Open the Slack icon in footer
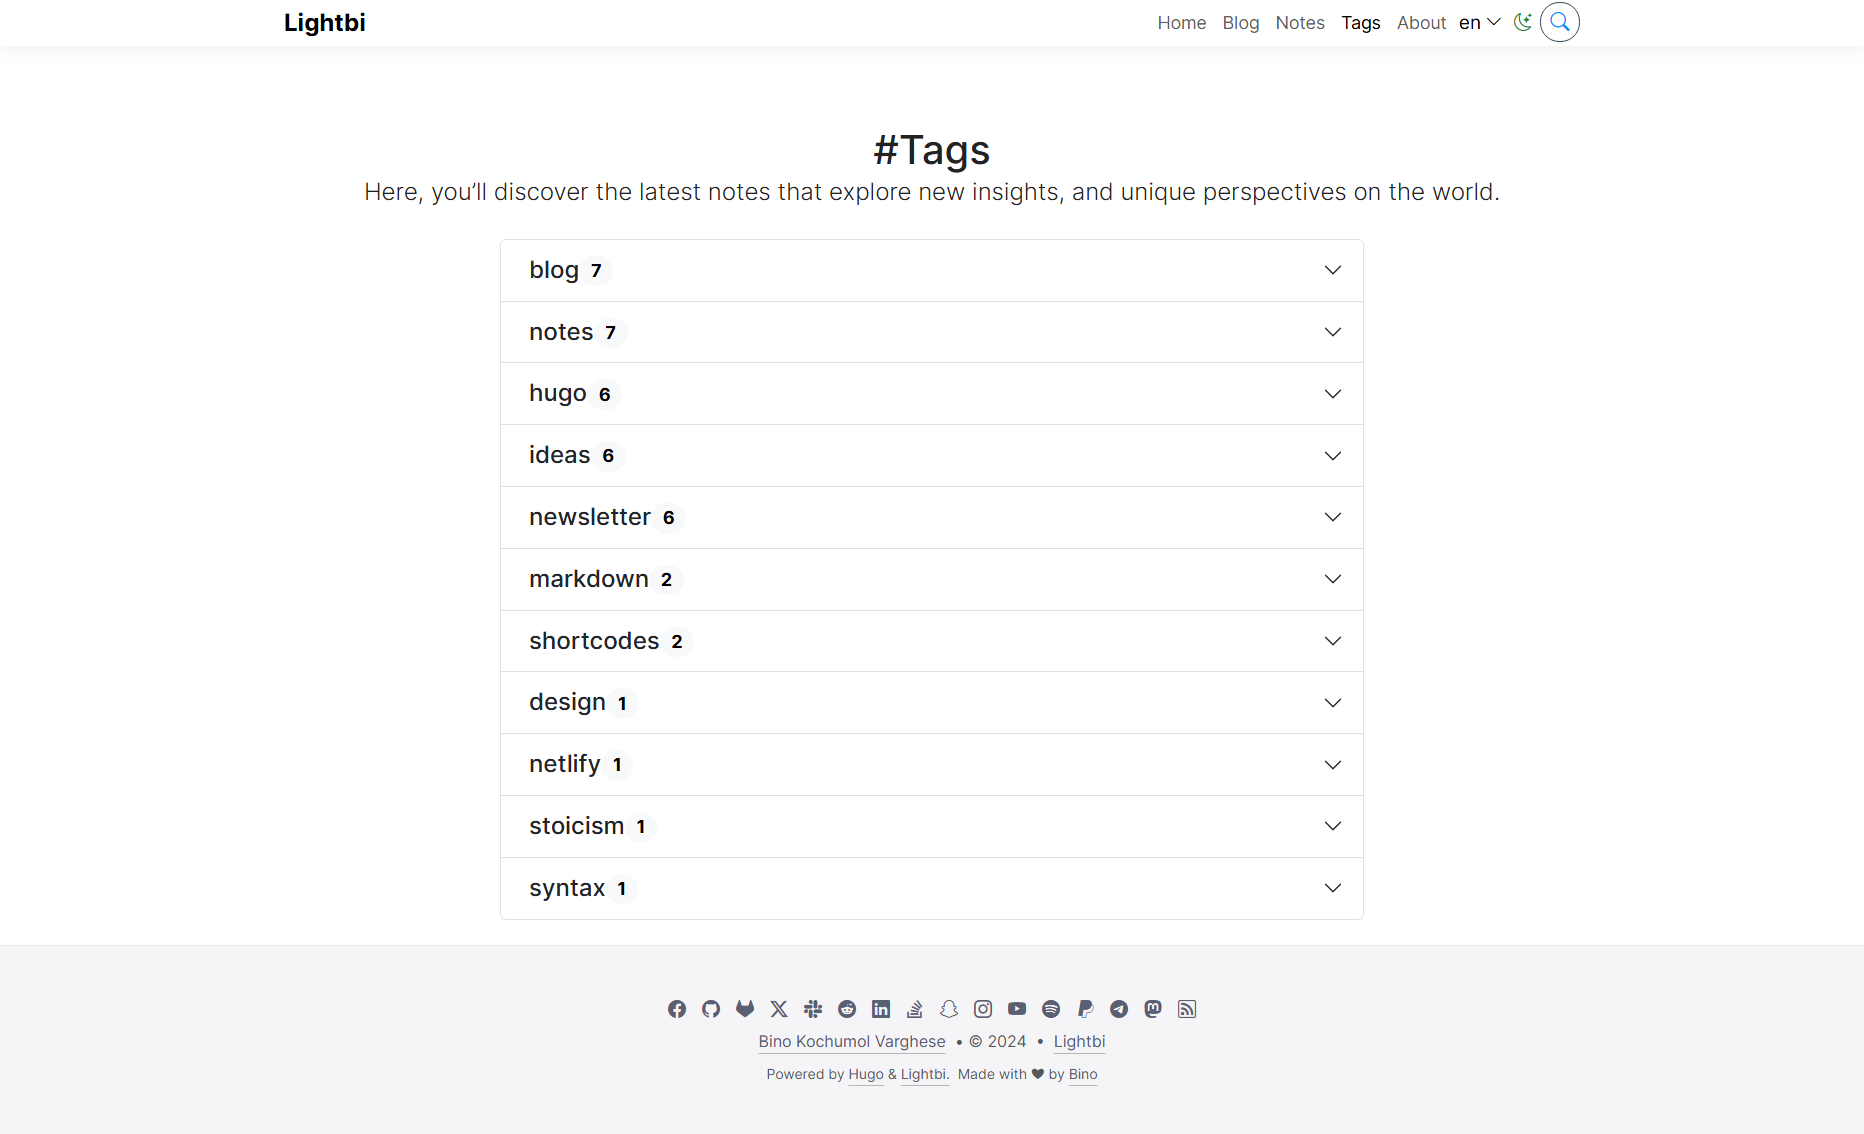Image resolution: width=1864 pixels, height=1134 pixels. coord(813,1009)
